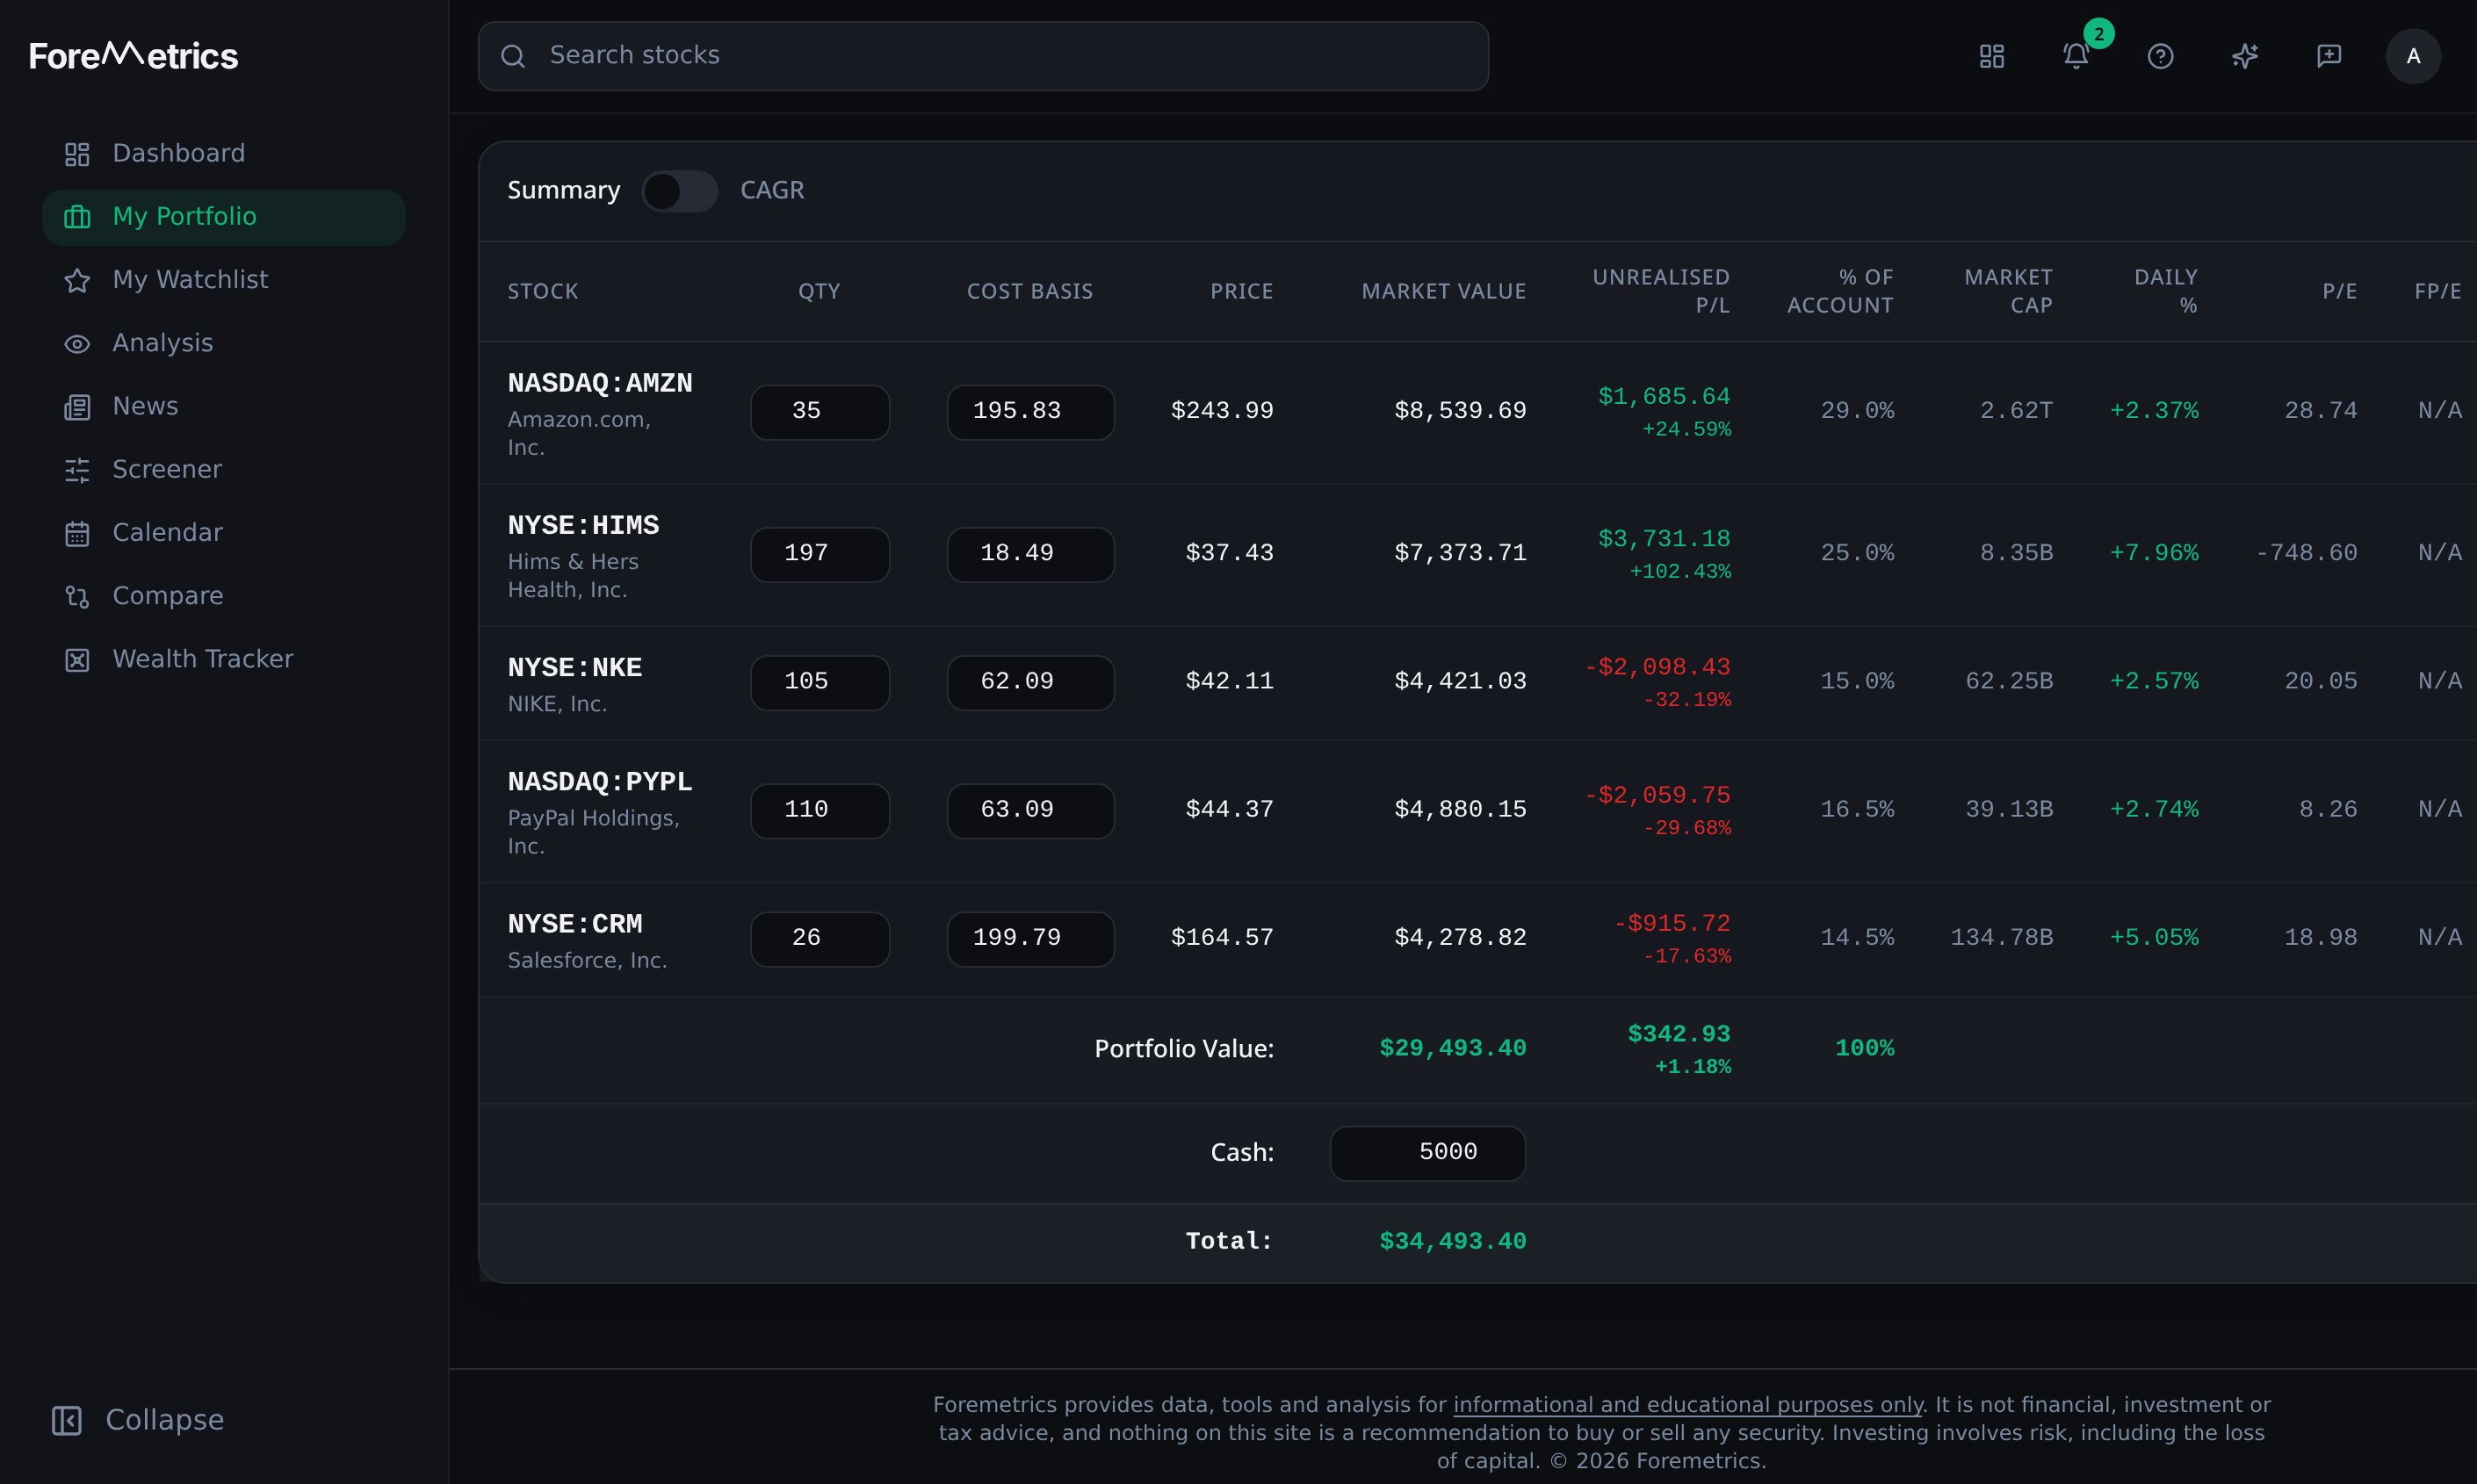
Task: Click CRM quantity field 26
Action: 820,938
